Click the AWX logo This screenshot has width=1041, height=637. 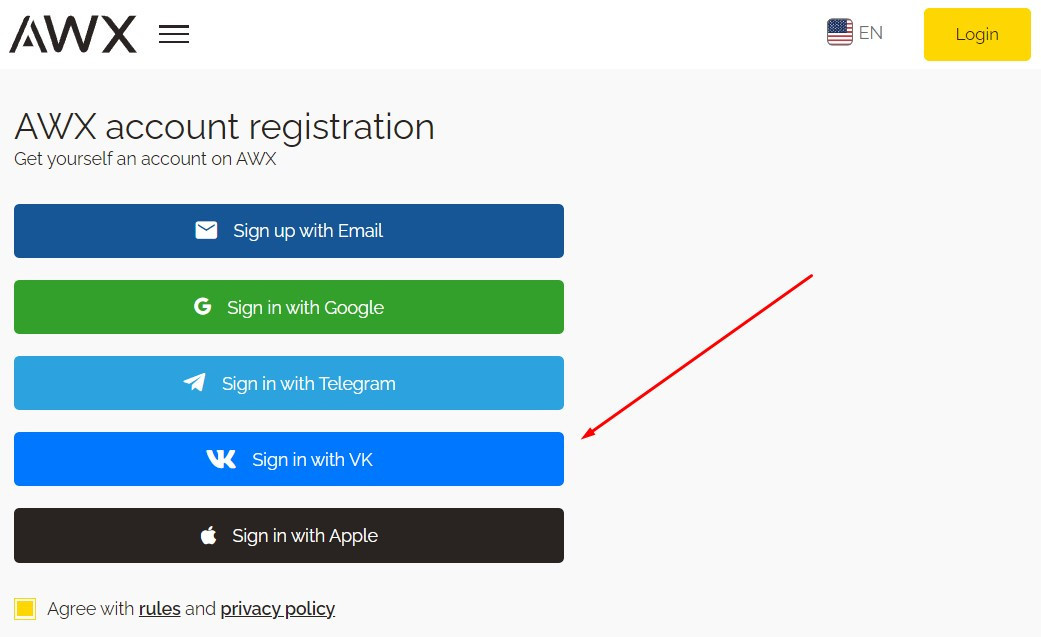[x=73, y=34]
